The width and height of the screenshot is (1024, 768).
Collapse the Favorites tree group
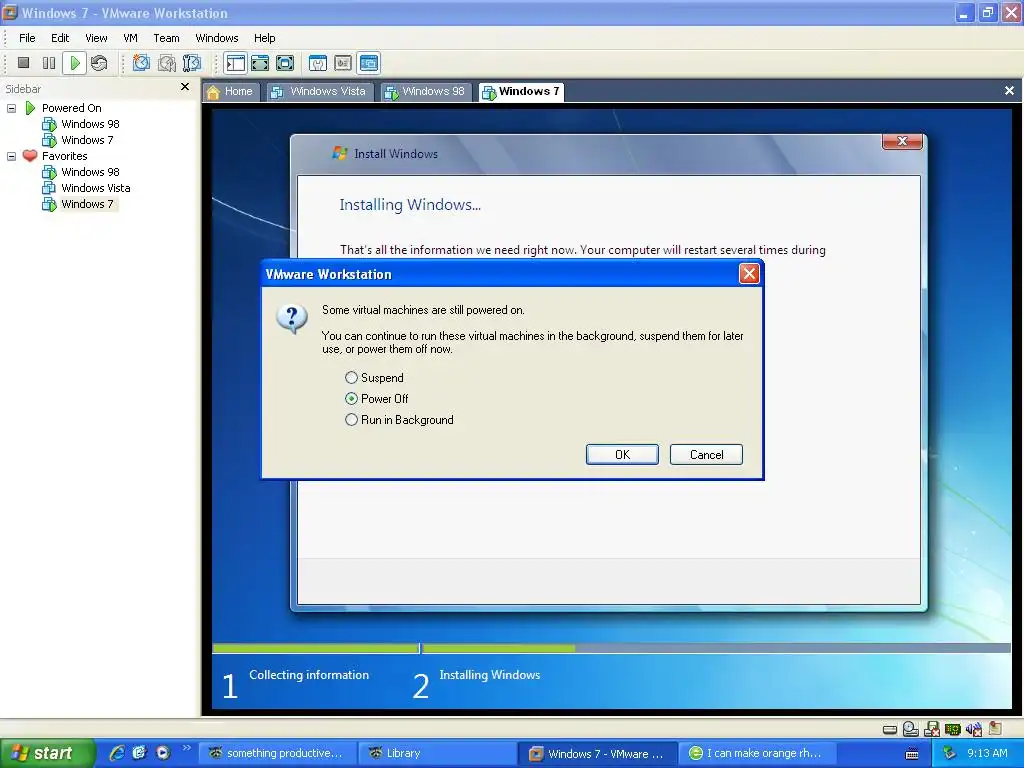coord(11,156)
